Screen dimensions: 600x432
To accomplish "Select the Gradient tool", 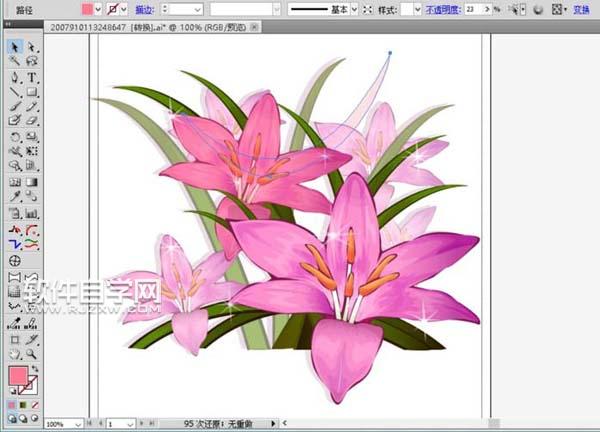I will 31,182.
